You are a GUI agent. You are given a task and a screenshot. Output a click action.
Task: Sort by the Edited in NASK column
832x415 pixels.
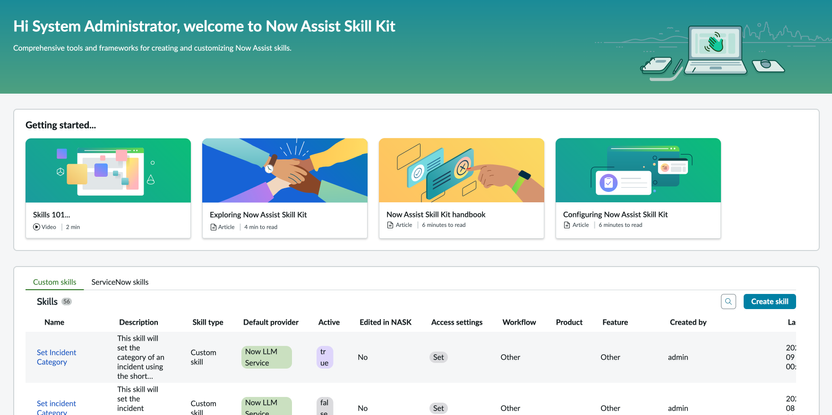pos(385,322)
